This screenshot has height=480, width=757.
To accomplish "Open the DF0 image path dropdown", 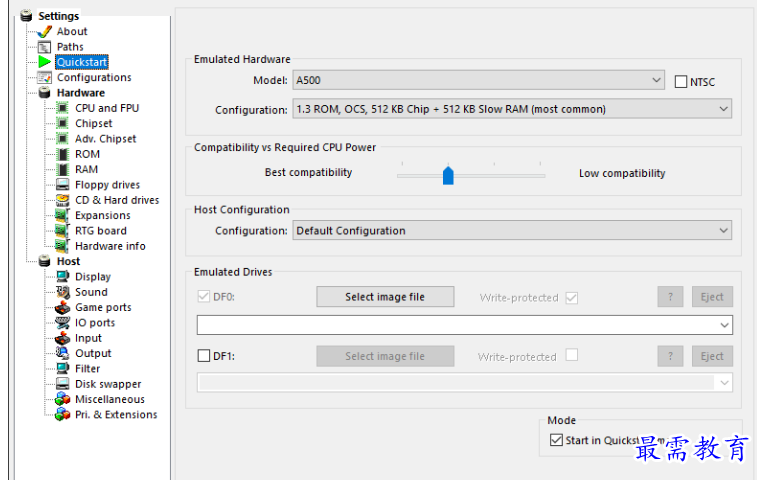I will [464, 325].
